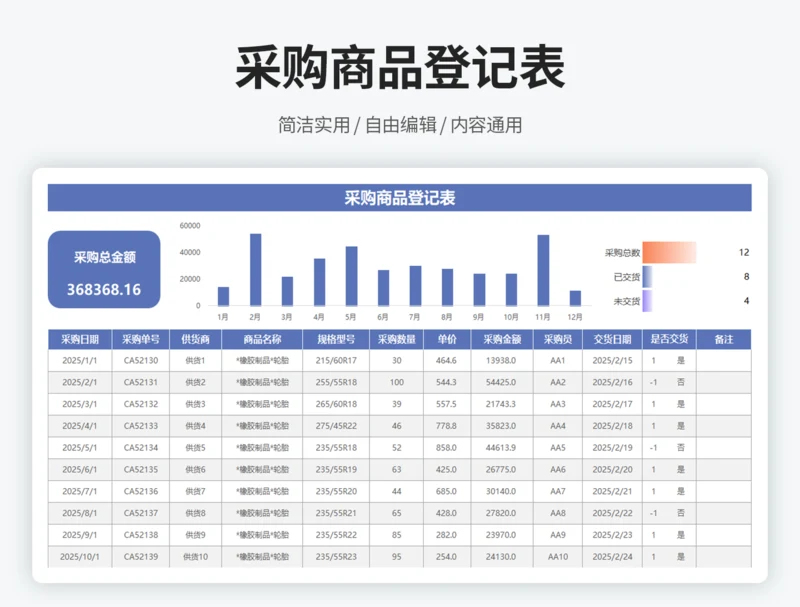Click spec cell 215/60R17
800x607 pixels.
(x=336, y=360)
